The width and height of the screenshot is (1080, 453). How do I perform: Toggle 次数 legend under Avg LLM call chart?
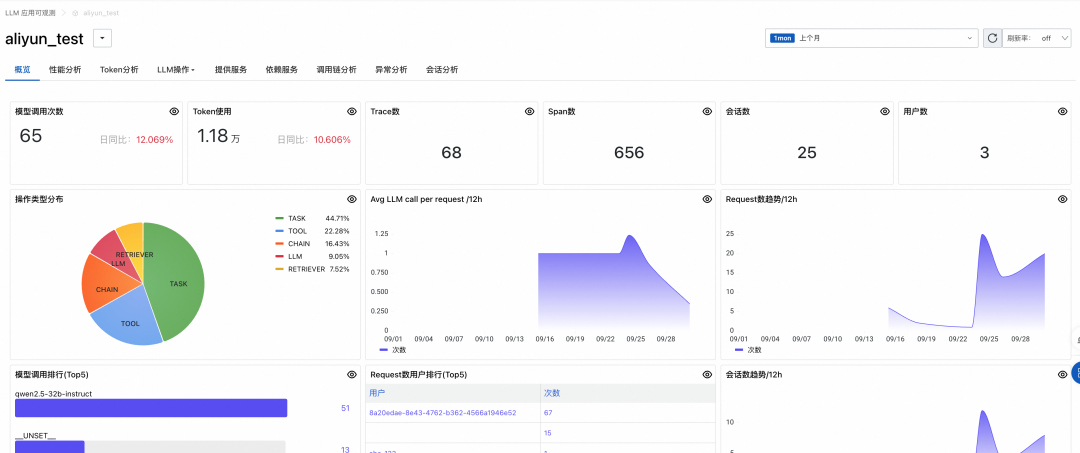(x=393, y=350)
